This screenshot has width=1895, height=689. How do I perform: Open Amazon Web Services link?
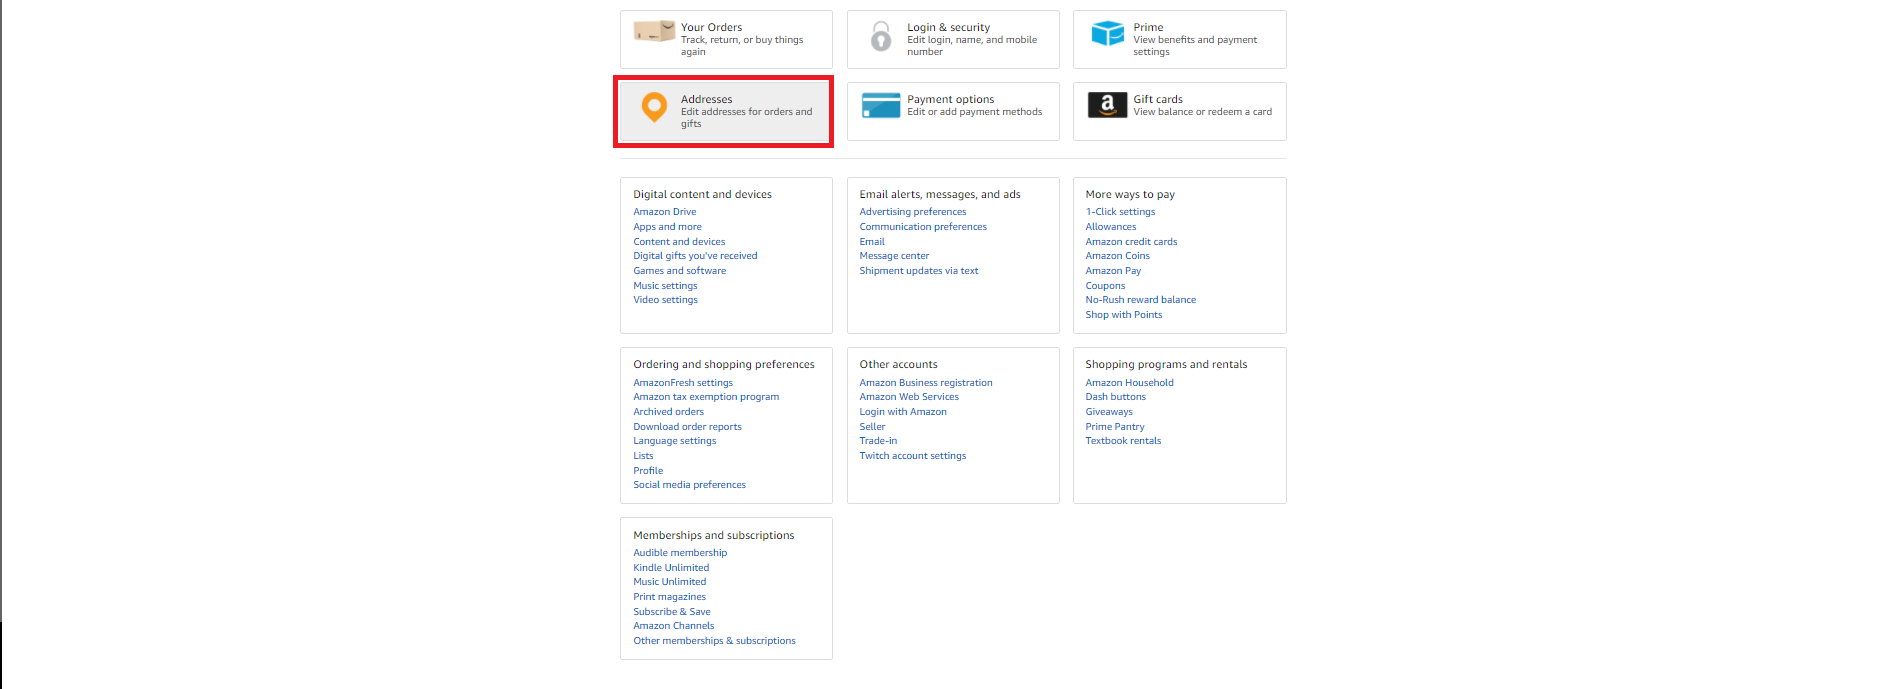tap(909, 397)
